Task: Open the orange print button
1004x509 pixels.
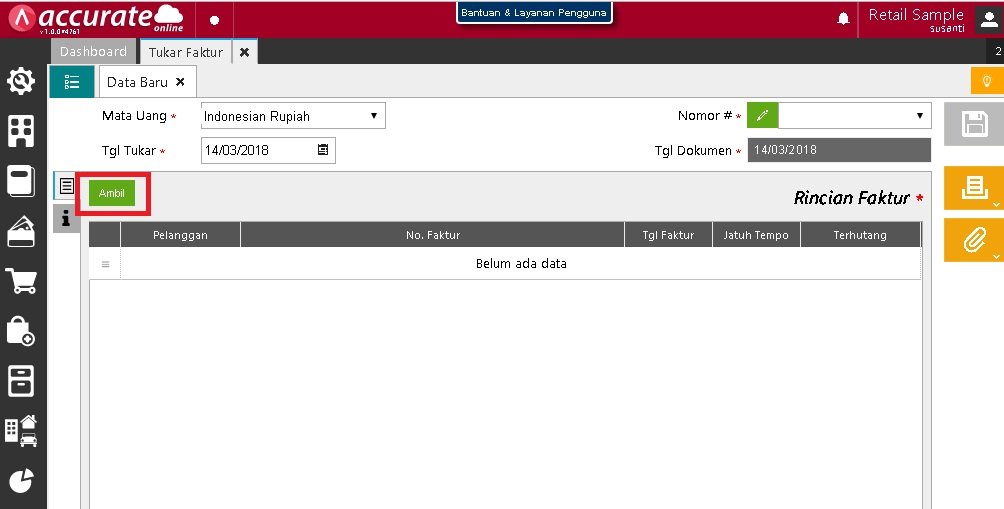Action: (x=973, y=189)
